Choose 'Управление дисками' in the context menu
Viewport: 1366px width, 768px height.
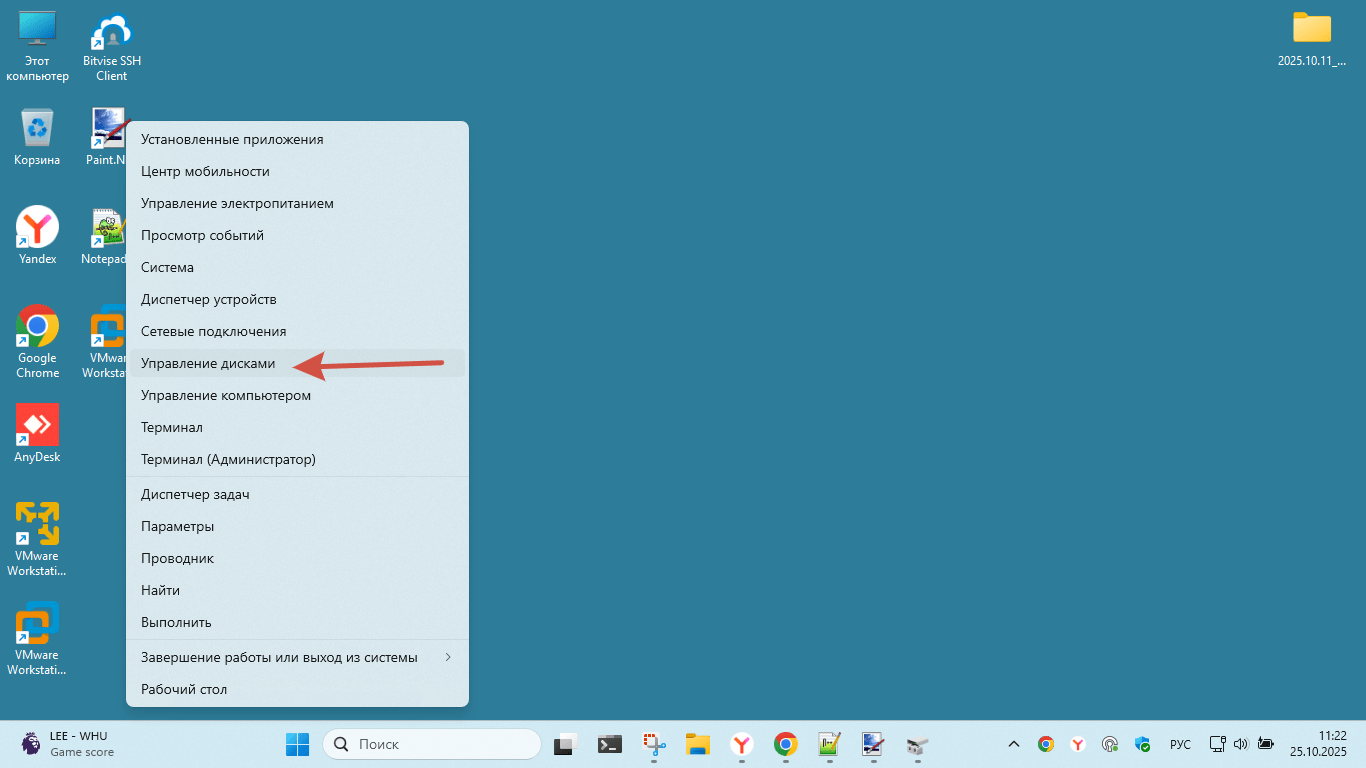pos(208,363)
